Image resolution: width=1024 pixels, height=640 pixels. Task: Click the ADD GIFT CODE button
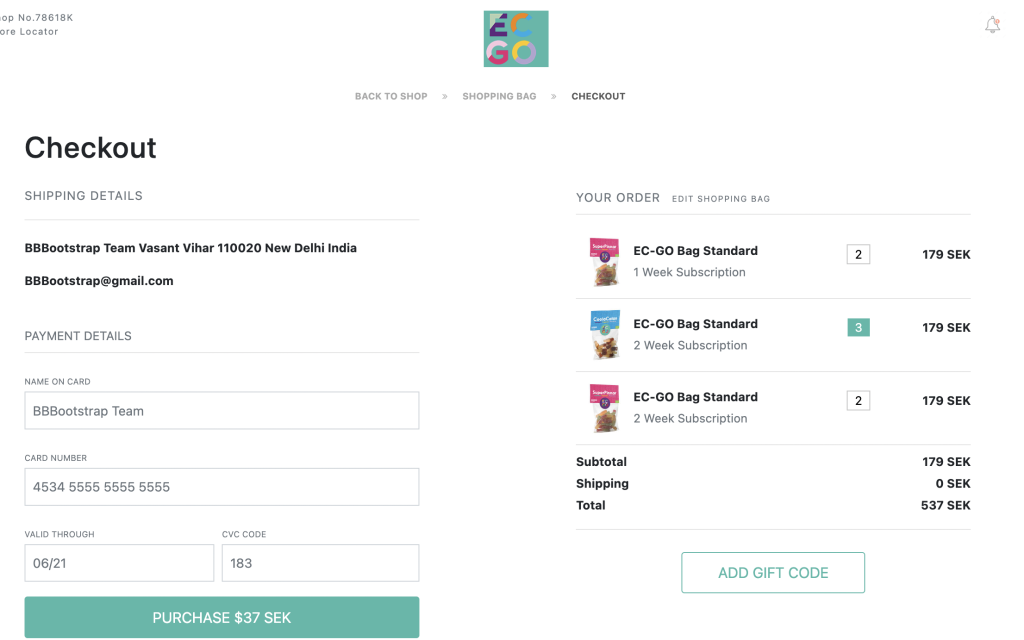click(772, 572)
